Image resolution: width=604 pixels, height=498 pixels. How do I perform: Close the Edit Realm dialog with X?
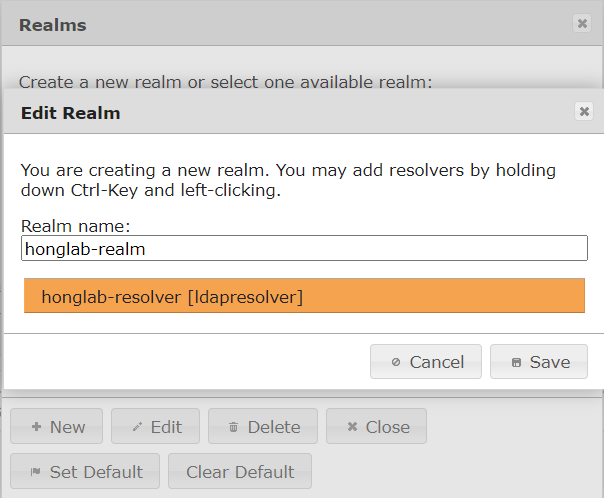(584, 111)
